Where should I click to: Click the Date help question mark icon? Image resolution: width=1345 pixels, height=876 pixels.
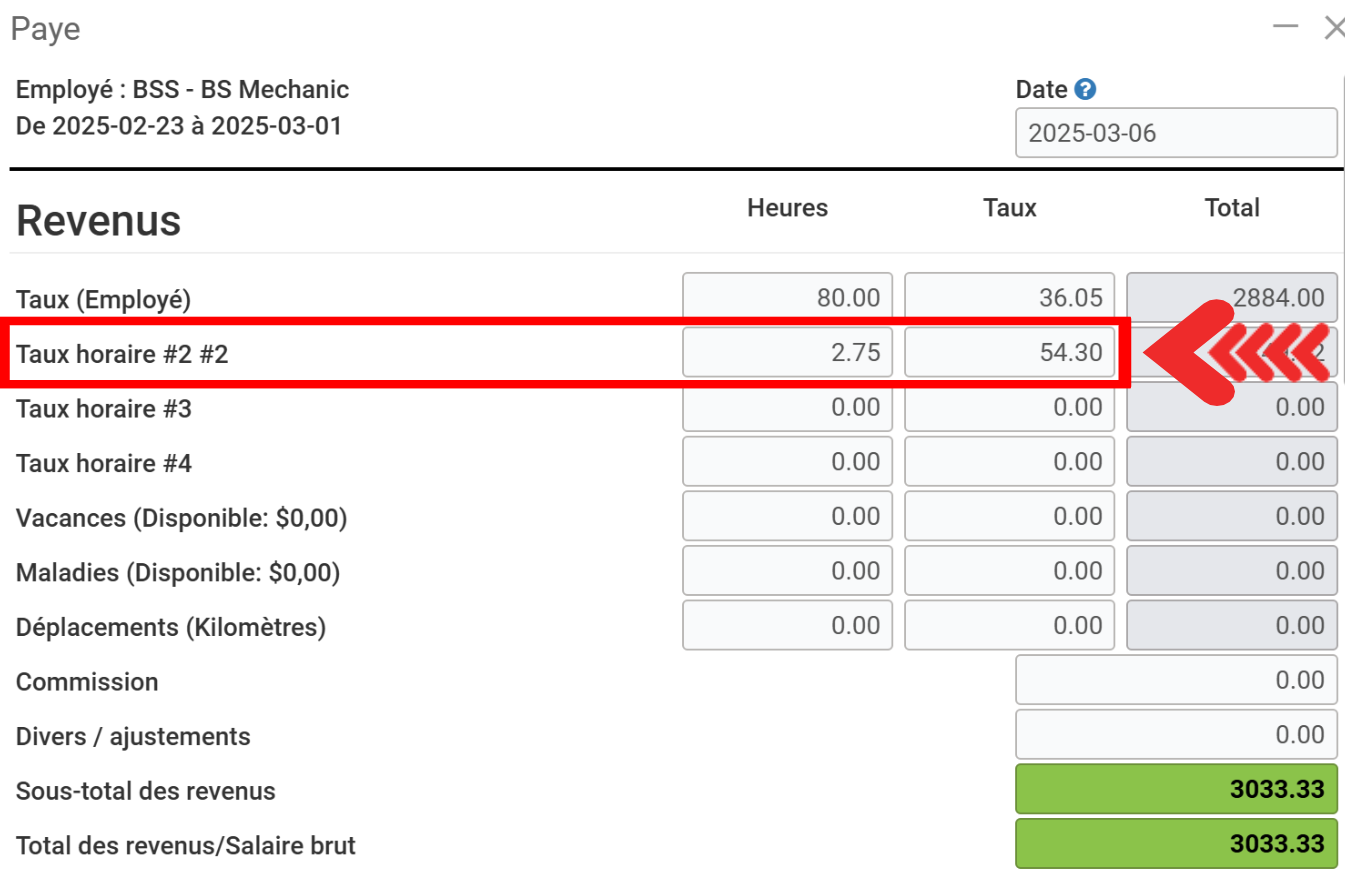point(1085,89)
